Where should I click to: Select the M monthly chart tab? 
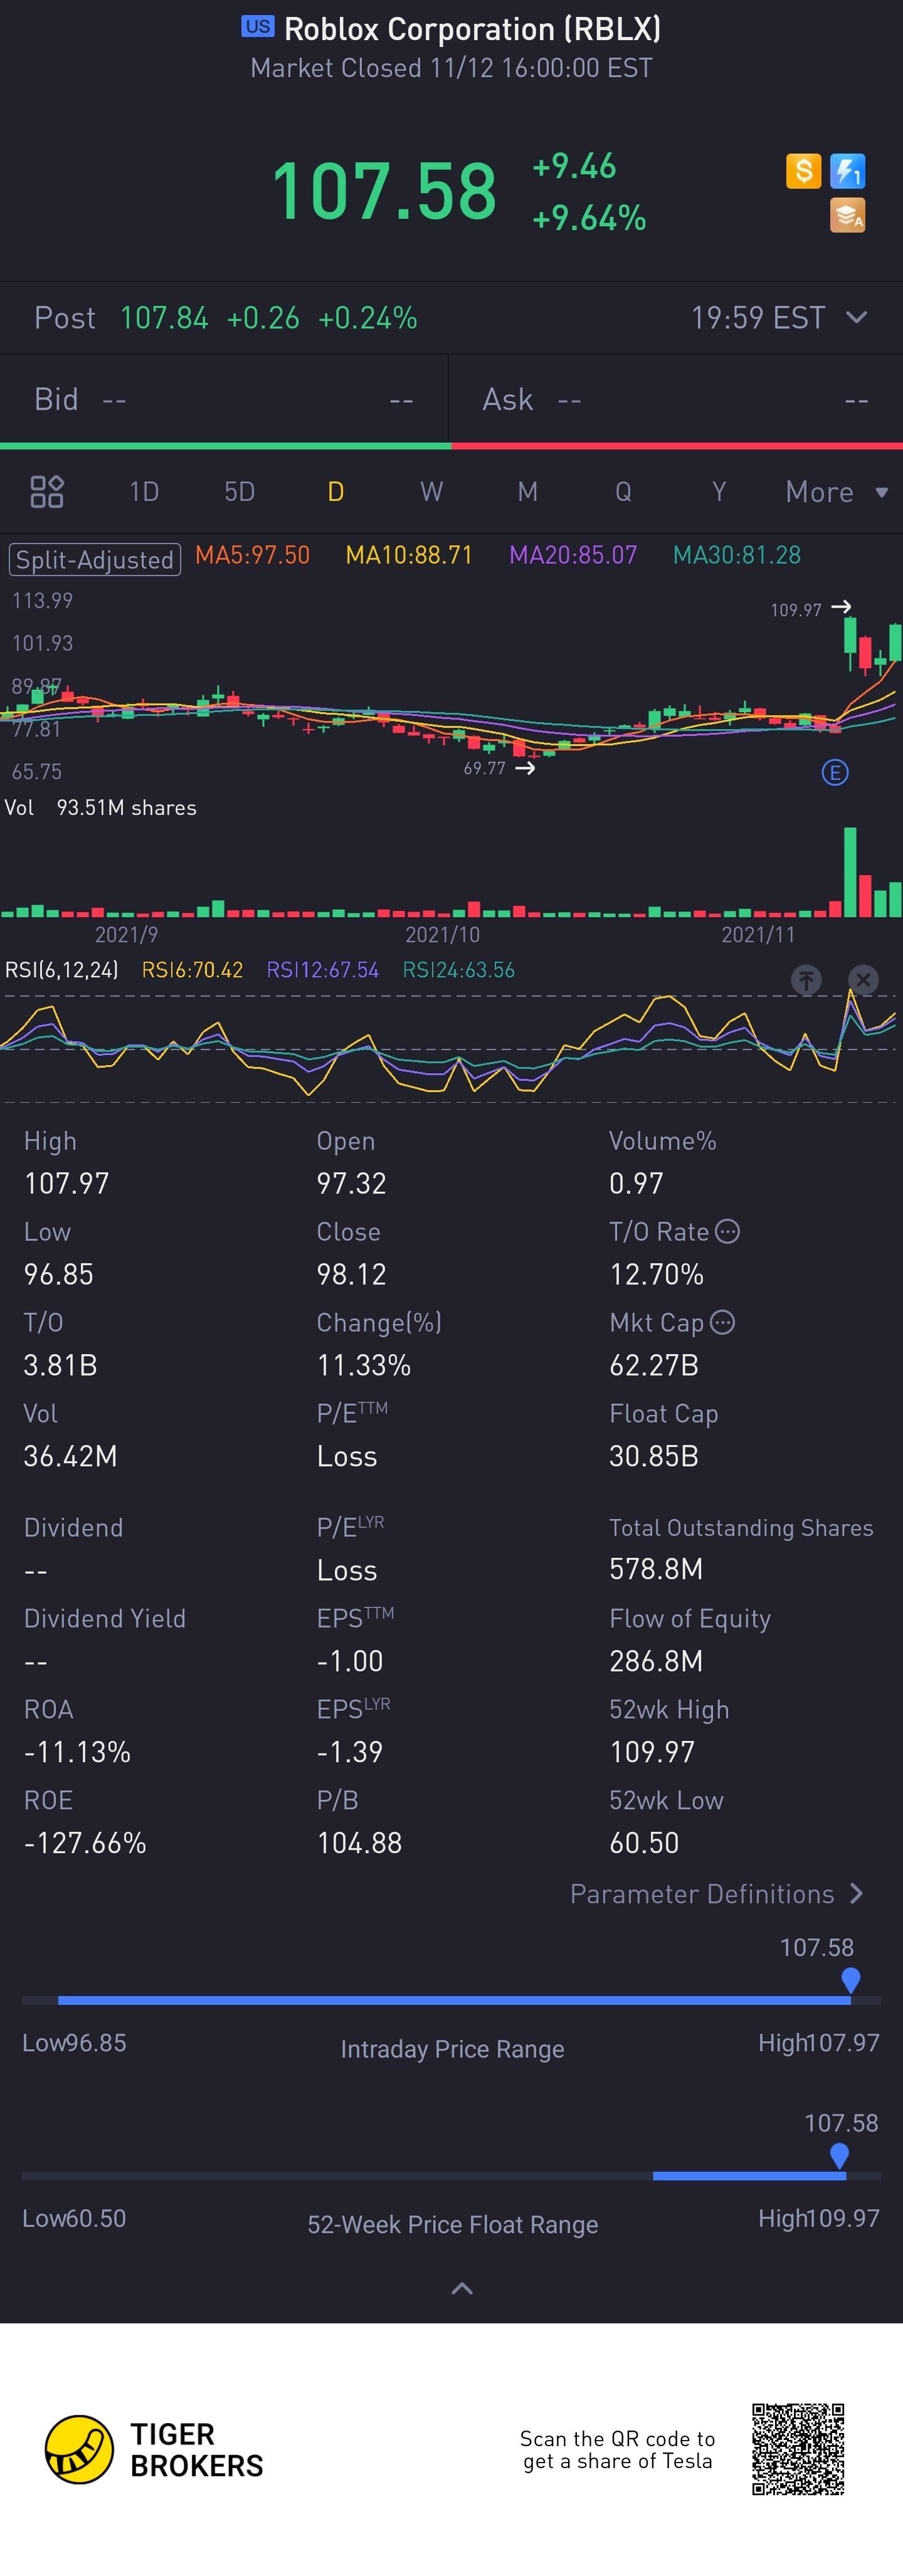click(527, 491)
